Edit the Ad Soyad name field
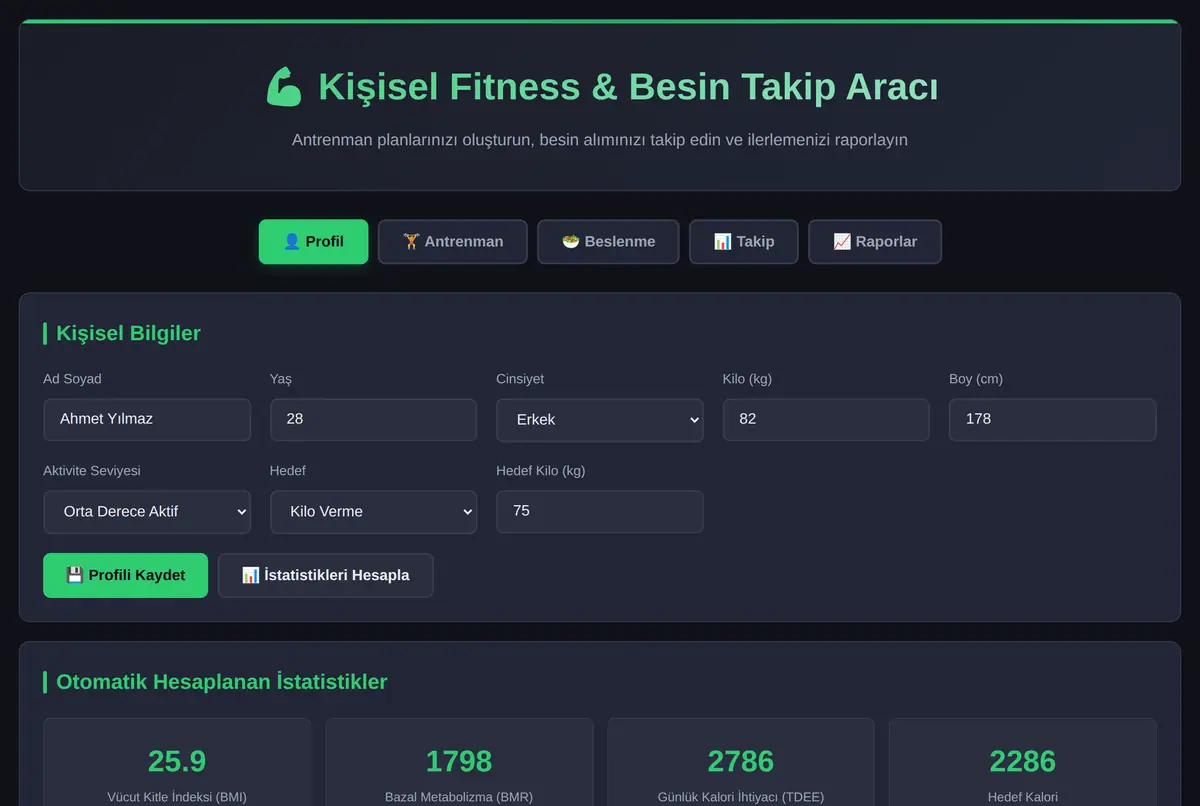The width and height of the screenshot is (1200, 806). pos(147,419)
